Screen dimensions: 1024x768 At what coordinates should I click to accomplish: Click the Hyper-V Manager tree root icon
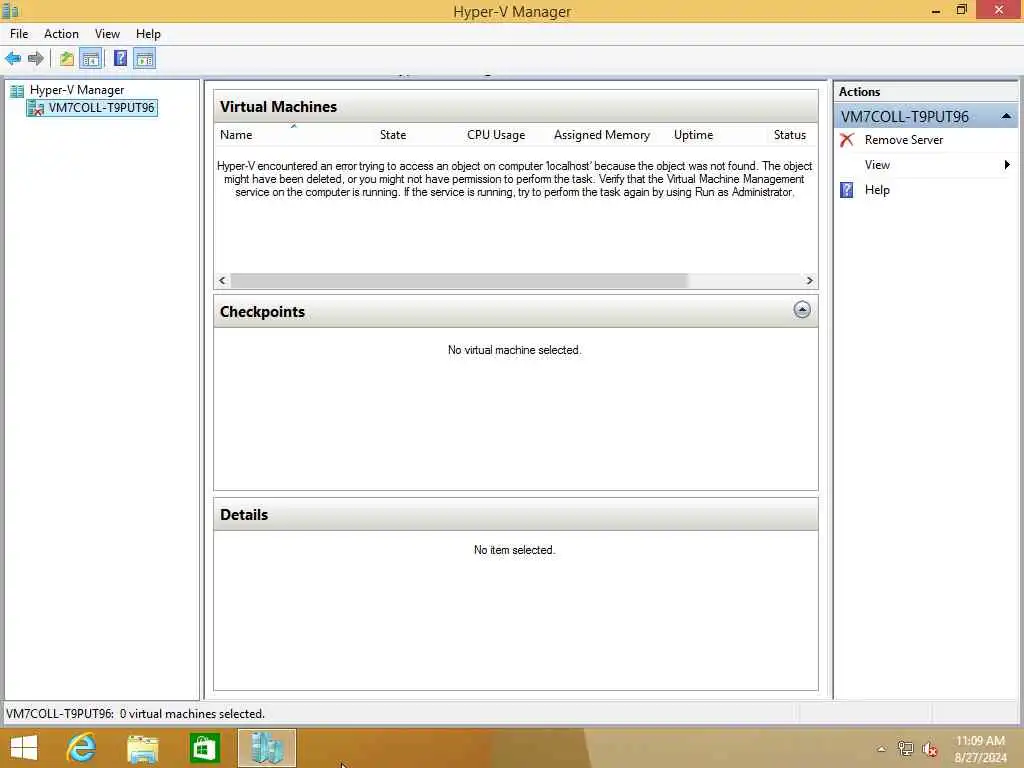[x=17, y=90]
